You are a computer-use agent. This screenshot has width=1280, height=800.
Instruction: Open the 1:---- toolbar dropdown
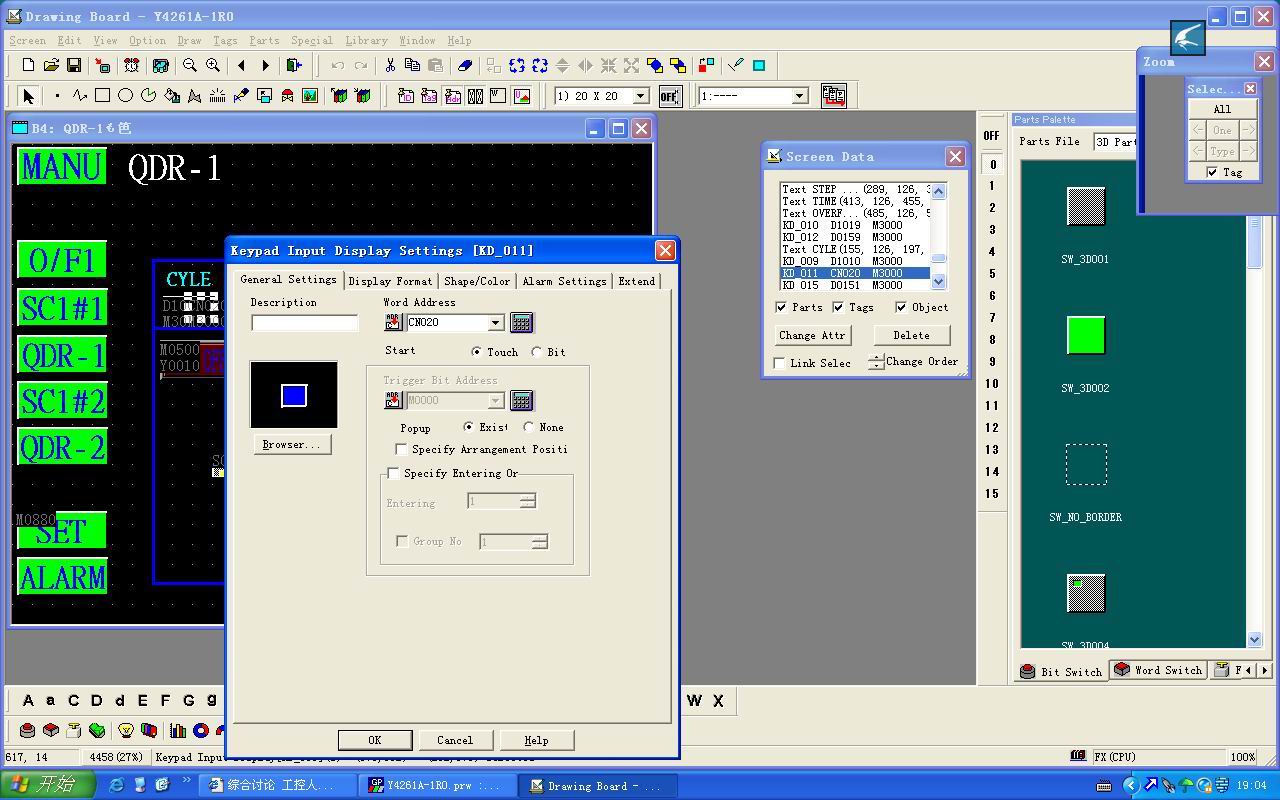pos(799,96)
